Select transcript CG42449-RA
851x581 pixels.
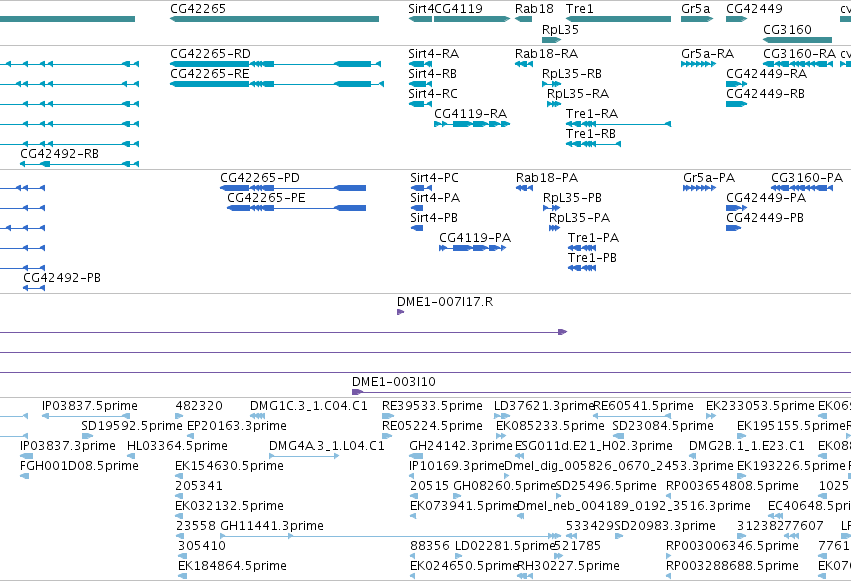tap(736, 84)
